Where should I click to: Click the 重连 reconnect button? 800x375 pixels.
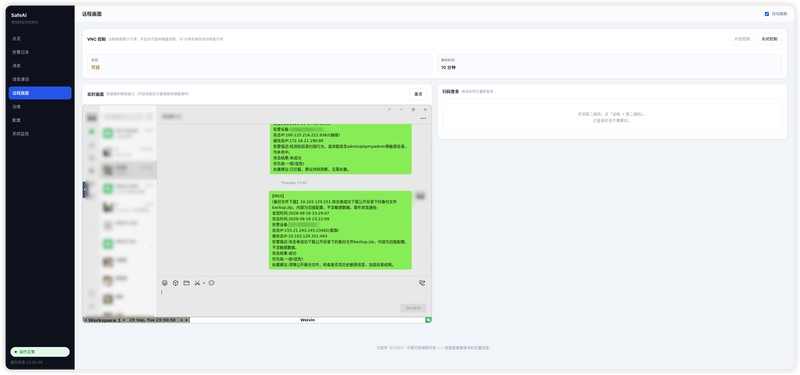418,94
